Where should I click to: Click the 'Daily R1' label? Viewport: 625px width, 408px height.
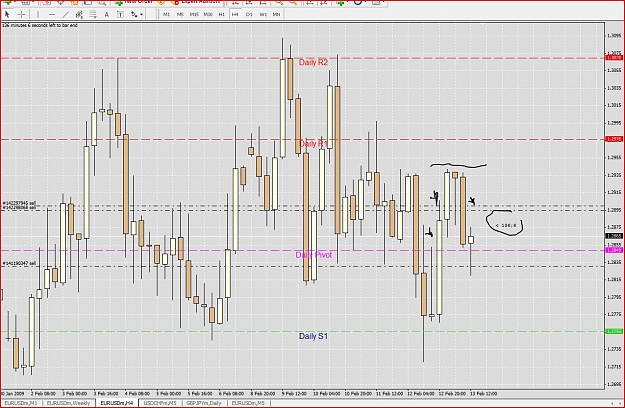click(x=313, y=143)
